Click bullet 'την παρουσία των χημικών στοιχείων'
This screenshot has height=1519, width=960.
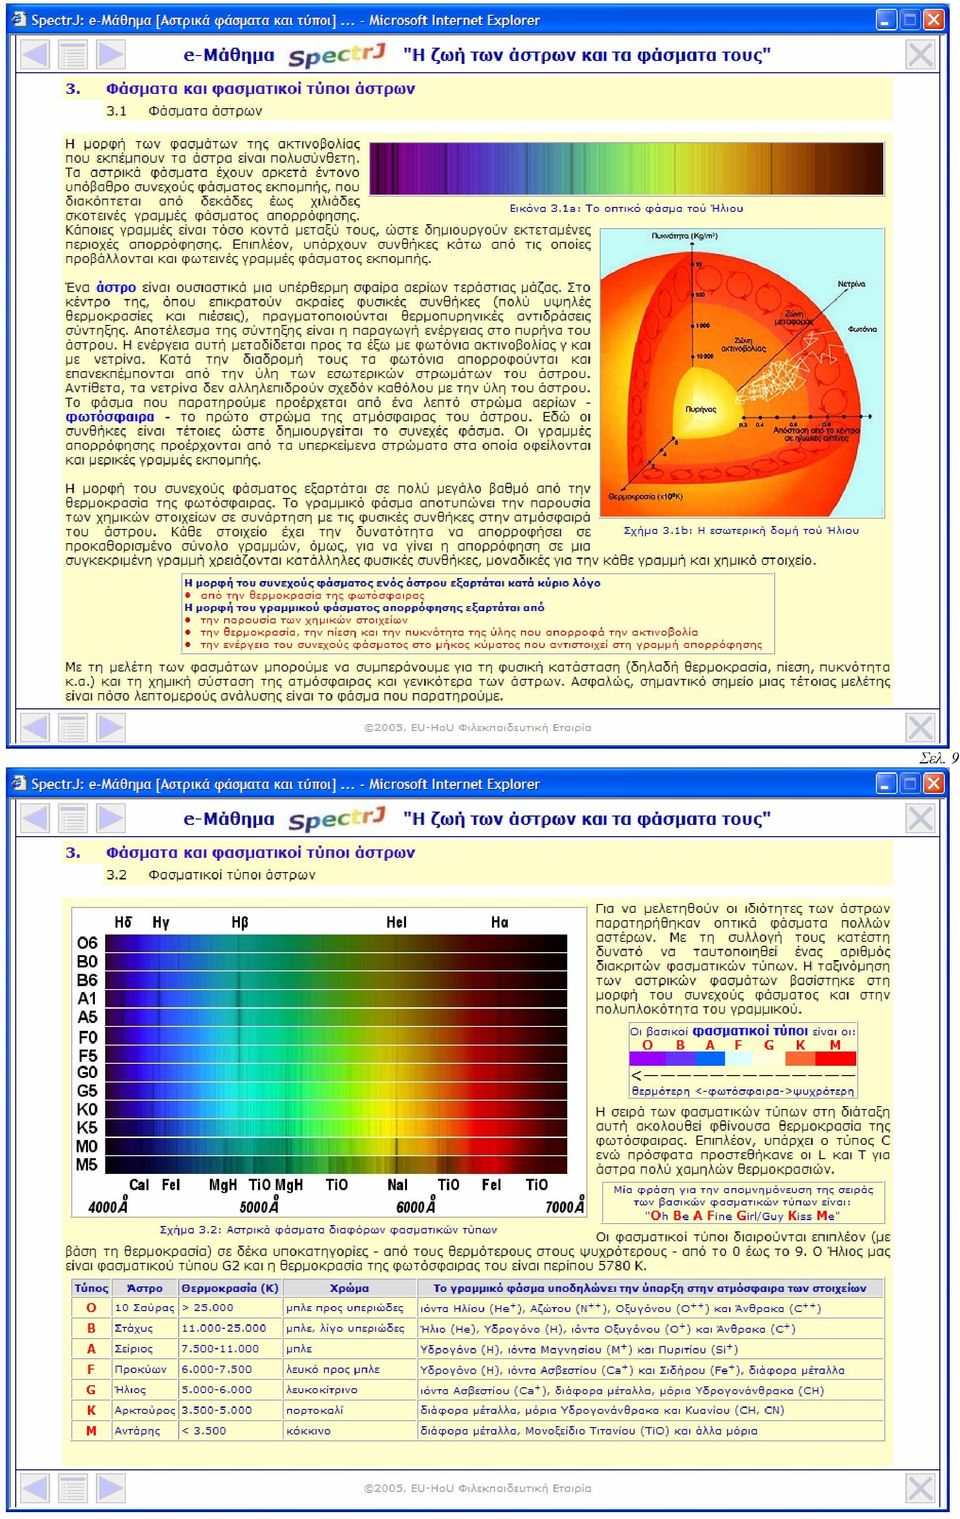304,620
